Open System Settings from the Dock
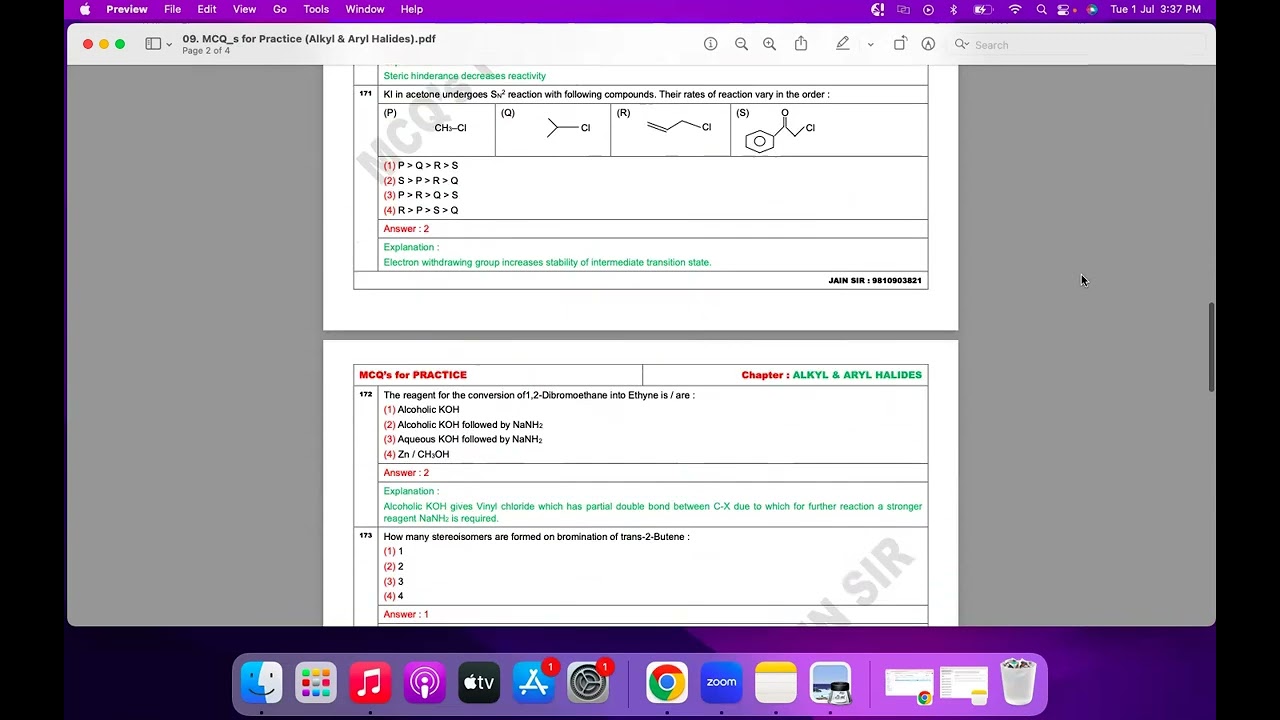Image resolution: width=1280 pixels, height=720 pixels. click(588, 683)
